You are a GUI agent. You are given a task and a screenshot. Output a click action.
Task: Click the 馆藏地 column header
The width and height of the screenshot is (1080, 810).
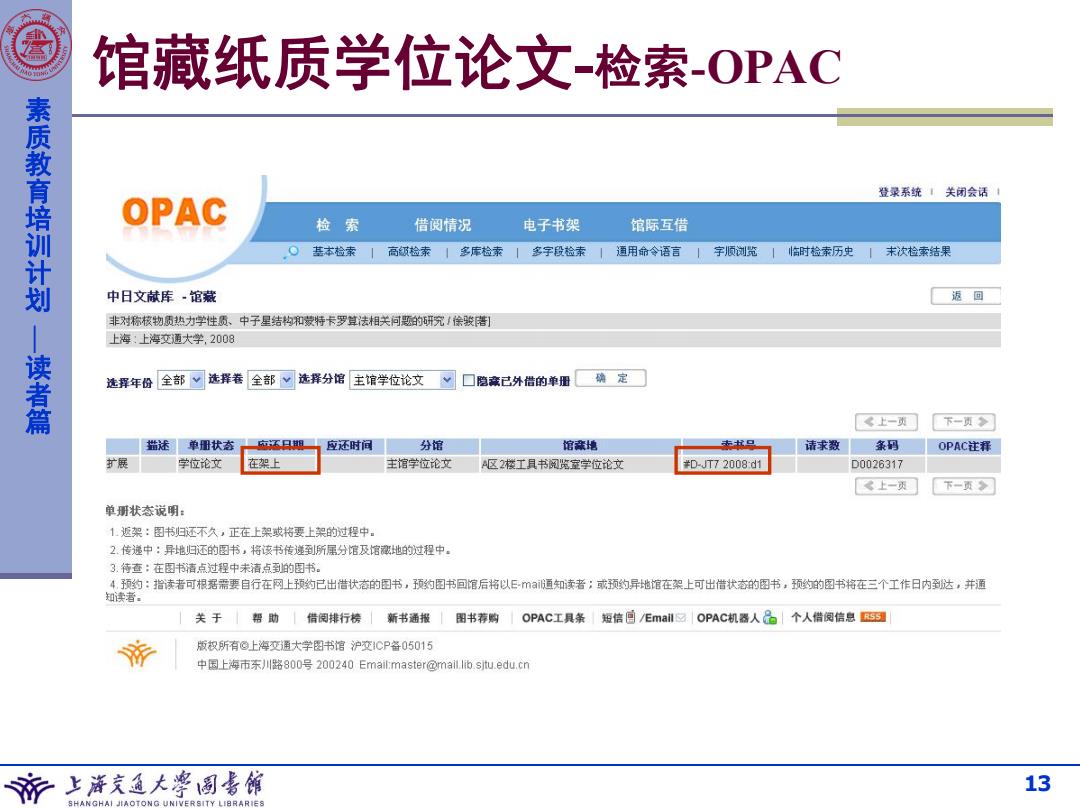[x=580, y=446]
